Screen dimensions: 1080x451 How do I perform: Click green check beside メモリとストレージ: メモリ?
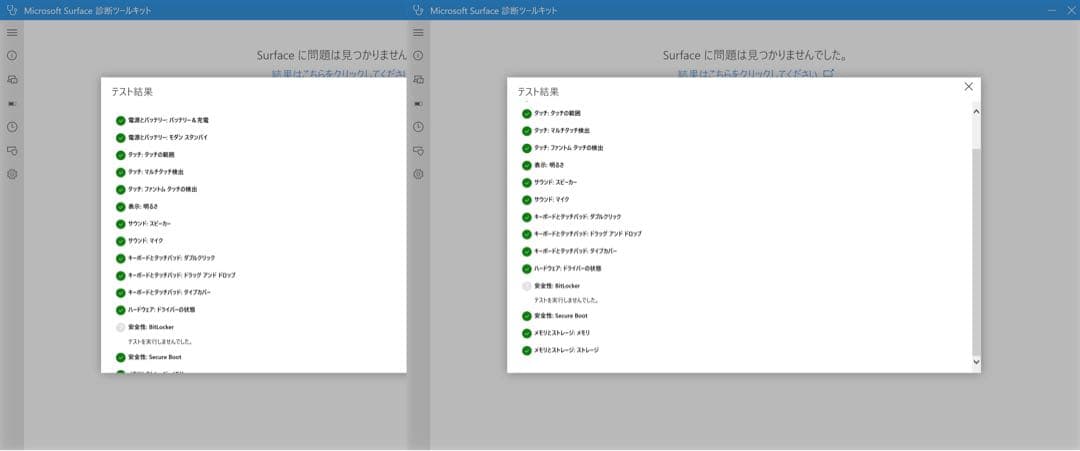(x=527, y=333)
